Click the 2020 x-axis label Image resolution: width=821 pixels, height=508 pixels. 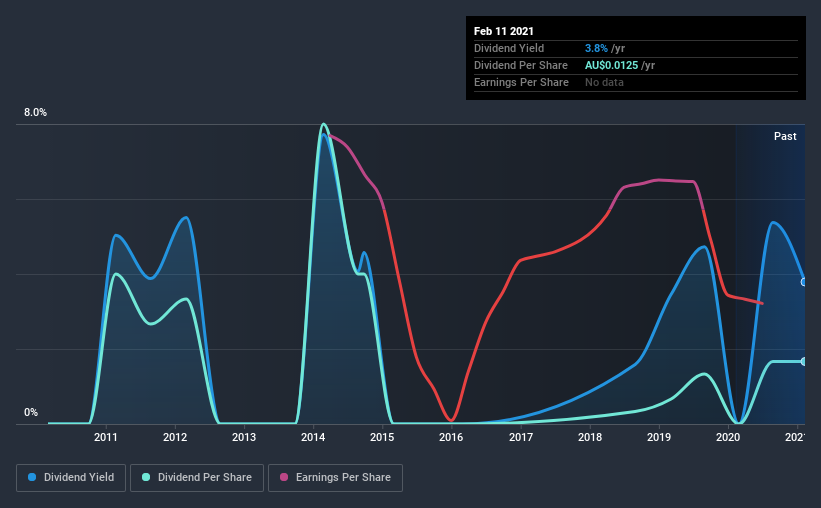(x=728, y=437)
